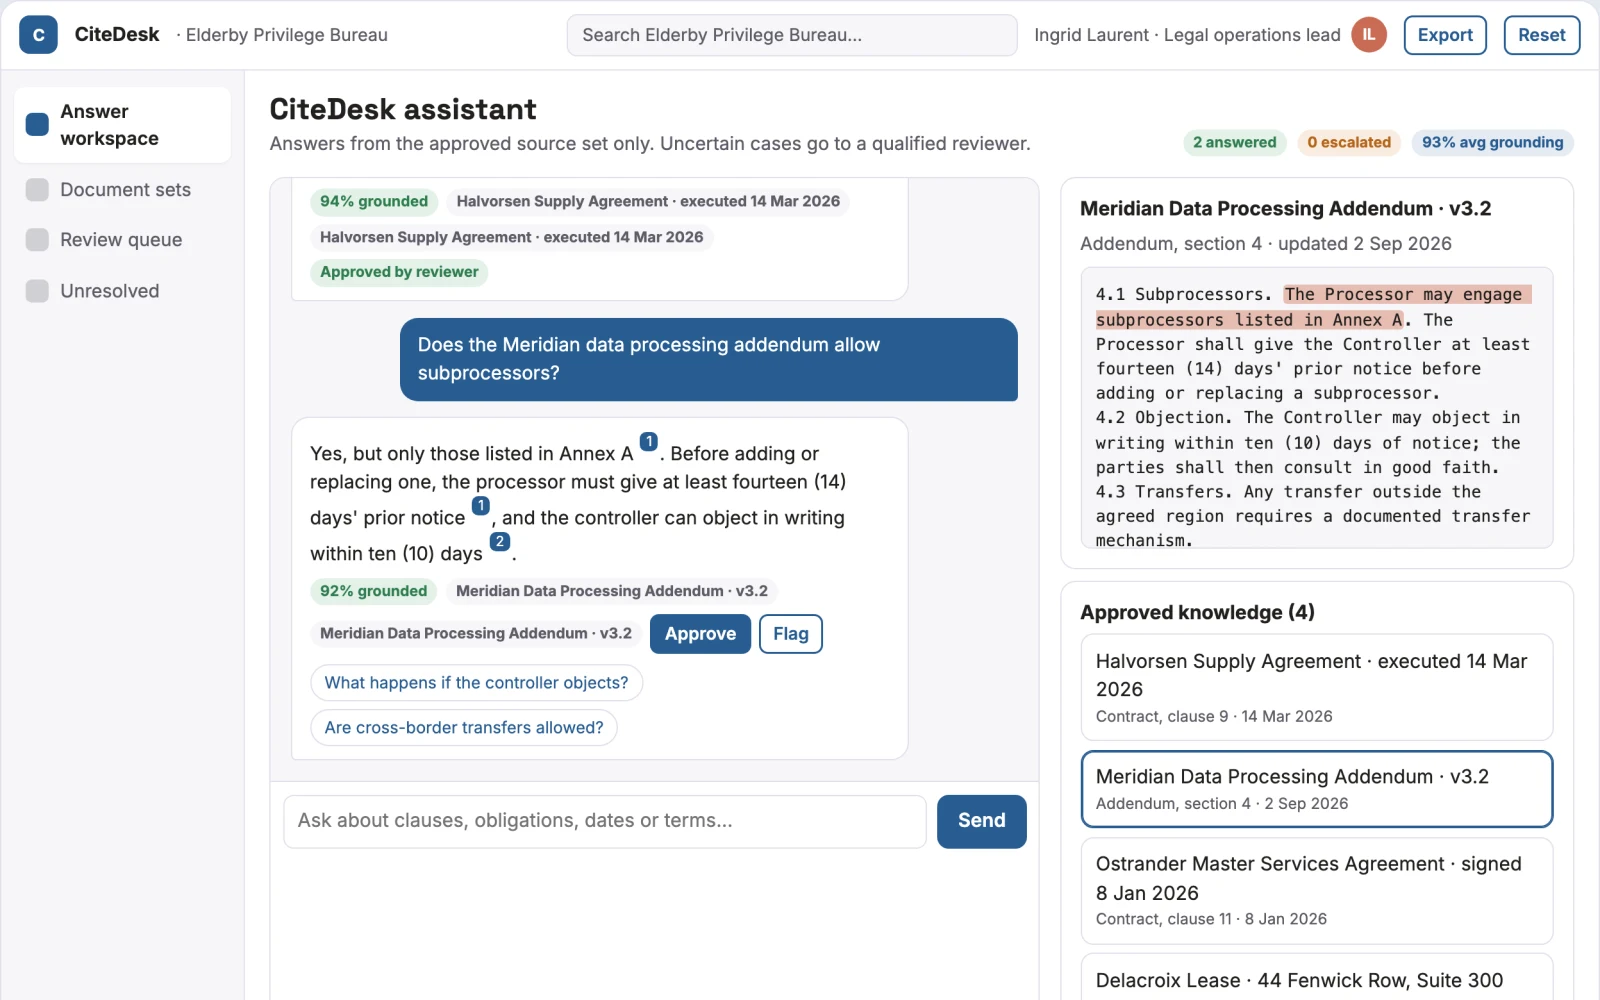1600x1000 pixels.
Task: Open citation marker 1 after prior notice
Action: tap(481, 506)
